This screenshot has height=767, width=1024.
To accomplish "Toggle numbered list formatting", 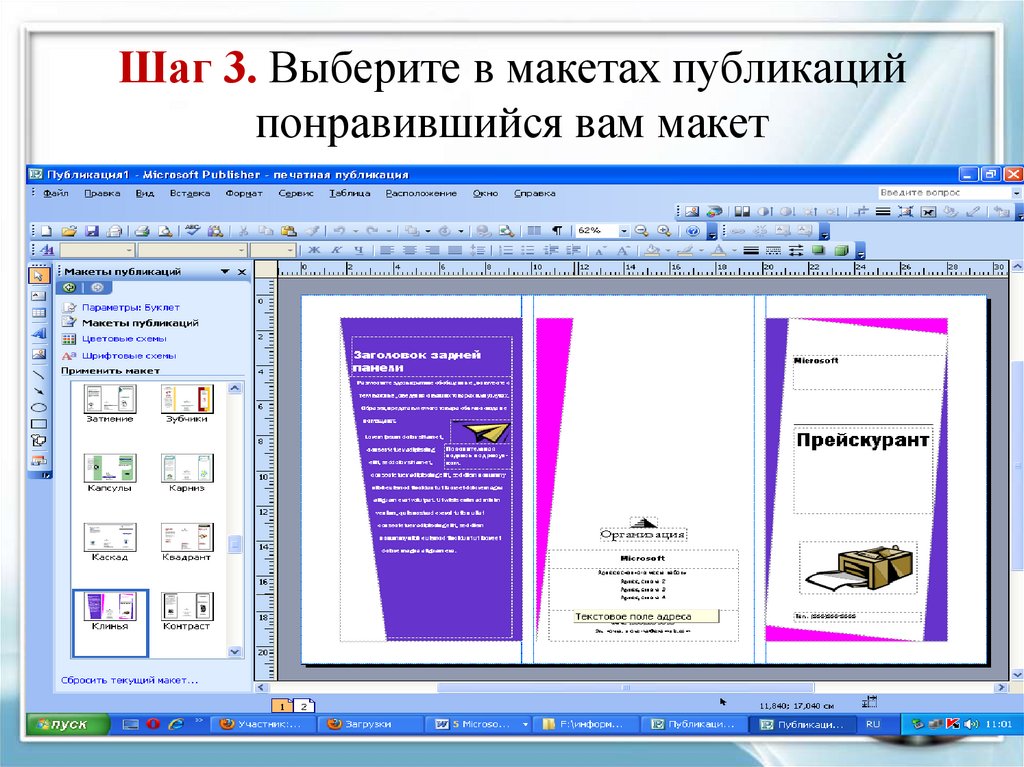I will click(505, 250).
